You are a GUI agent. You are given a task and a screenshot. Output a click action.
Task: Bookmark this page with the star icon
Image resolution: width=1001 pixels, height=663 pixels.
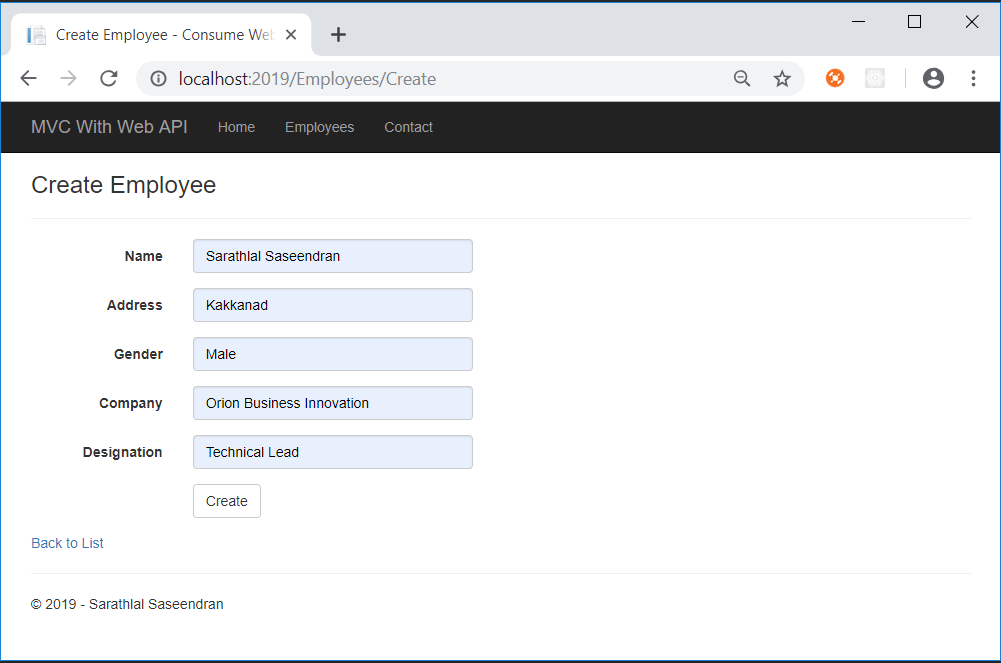point(782,79)
